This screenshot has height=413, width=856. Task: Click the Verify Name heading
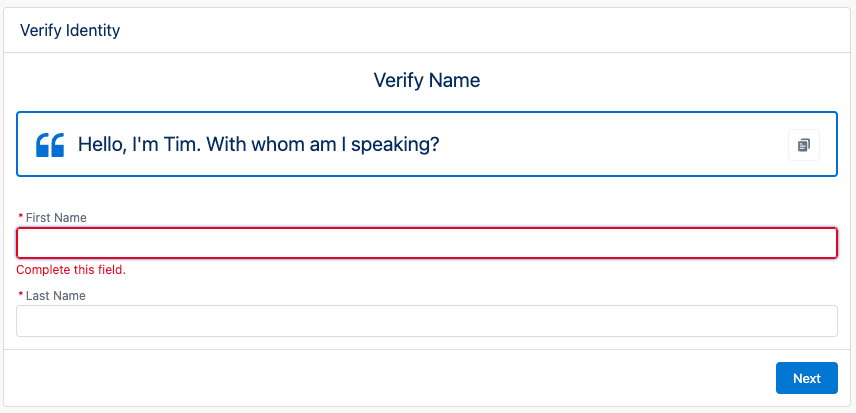point(427,80)
